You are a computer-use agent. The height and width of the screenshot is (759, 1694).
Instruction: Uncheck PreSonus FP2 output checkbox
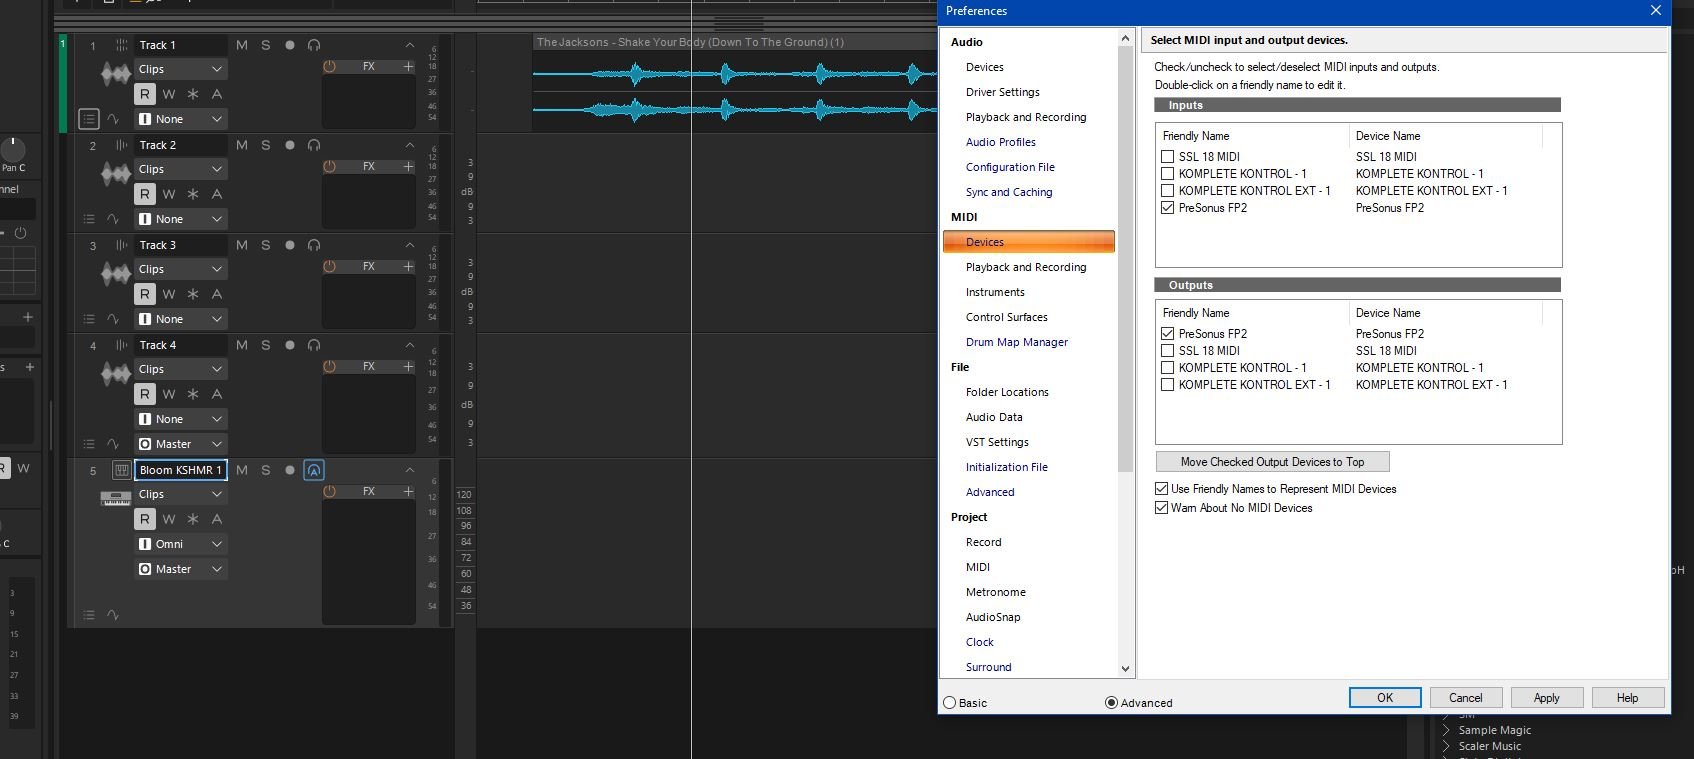coord(1167,334)
